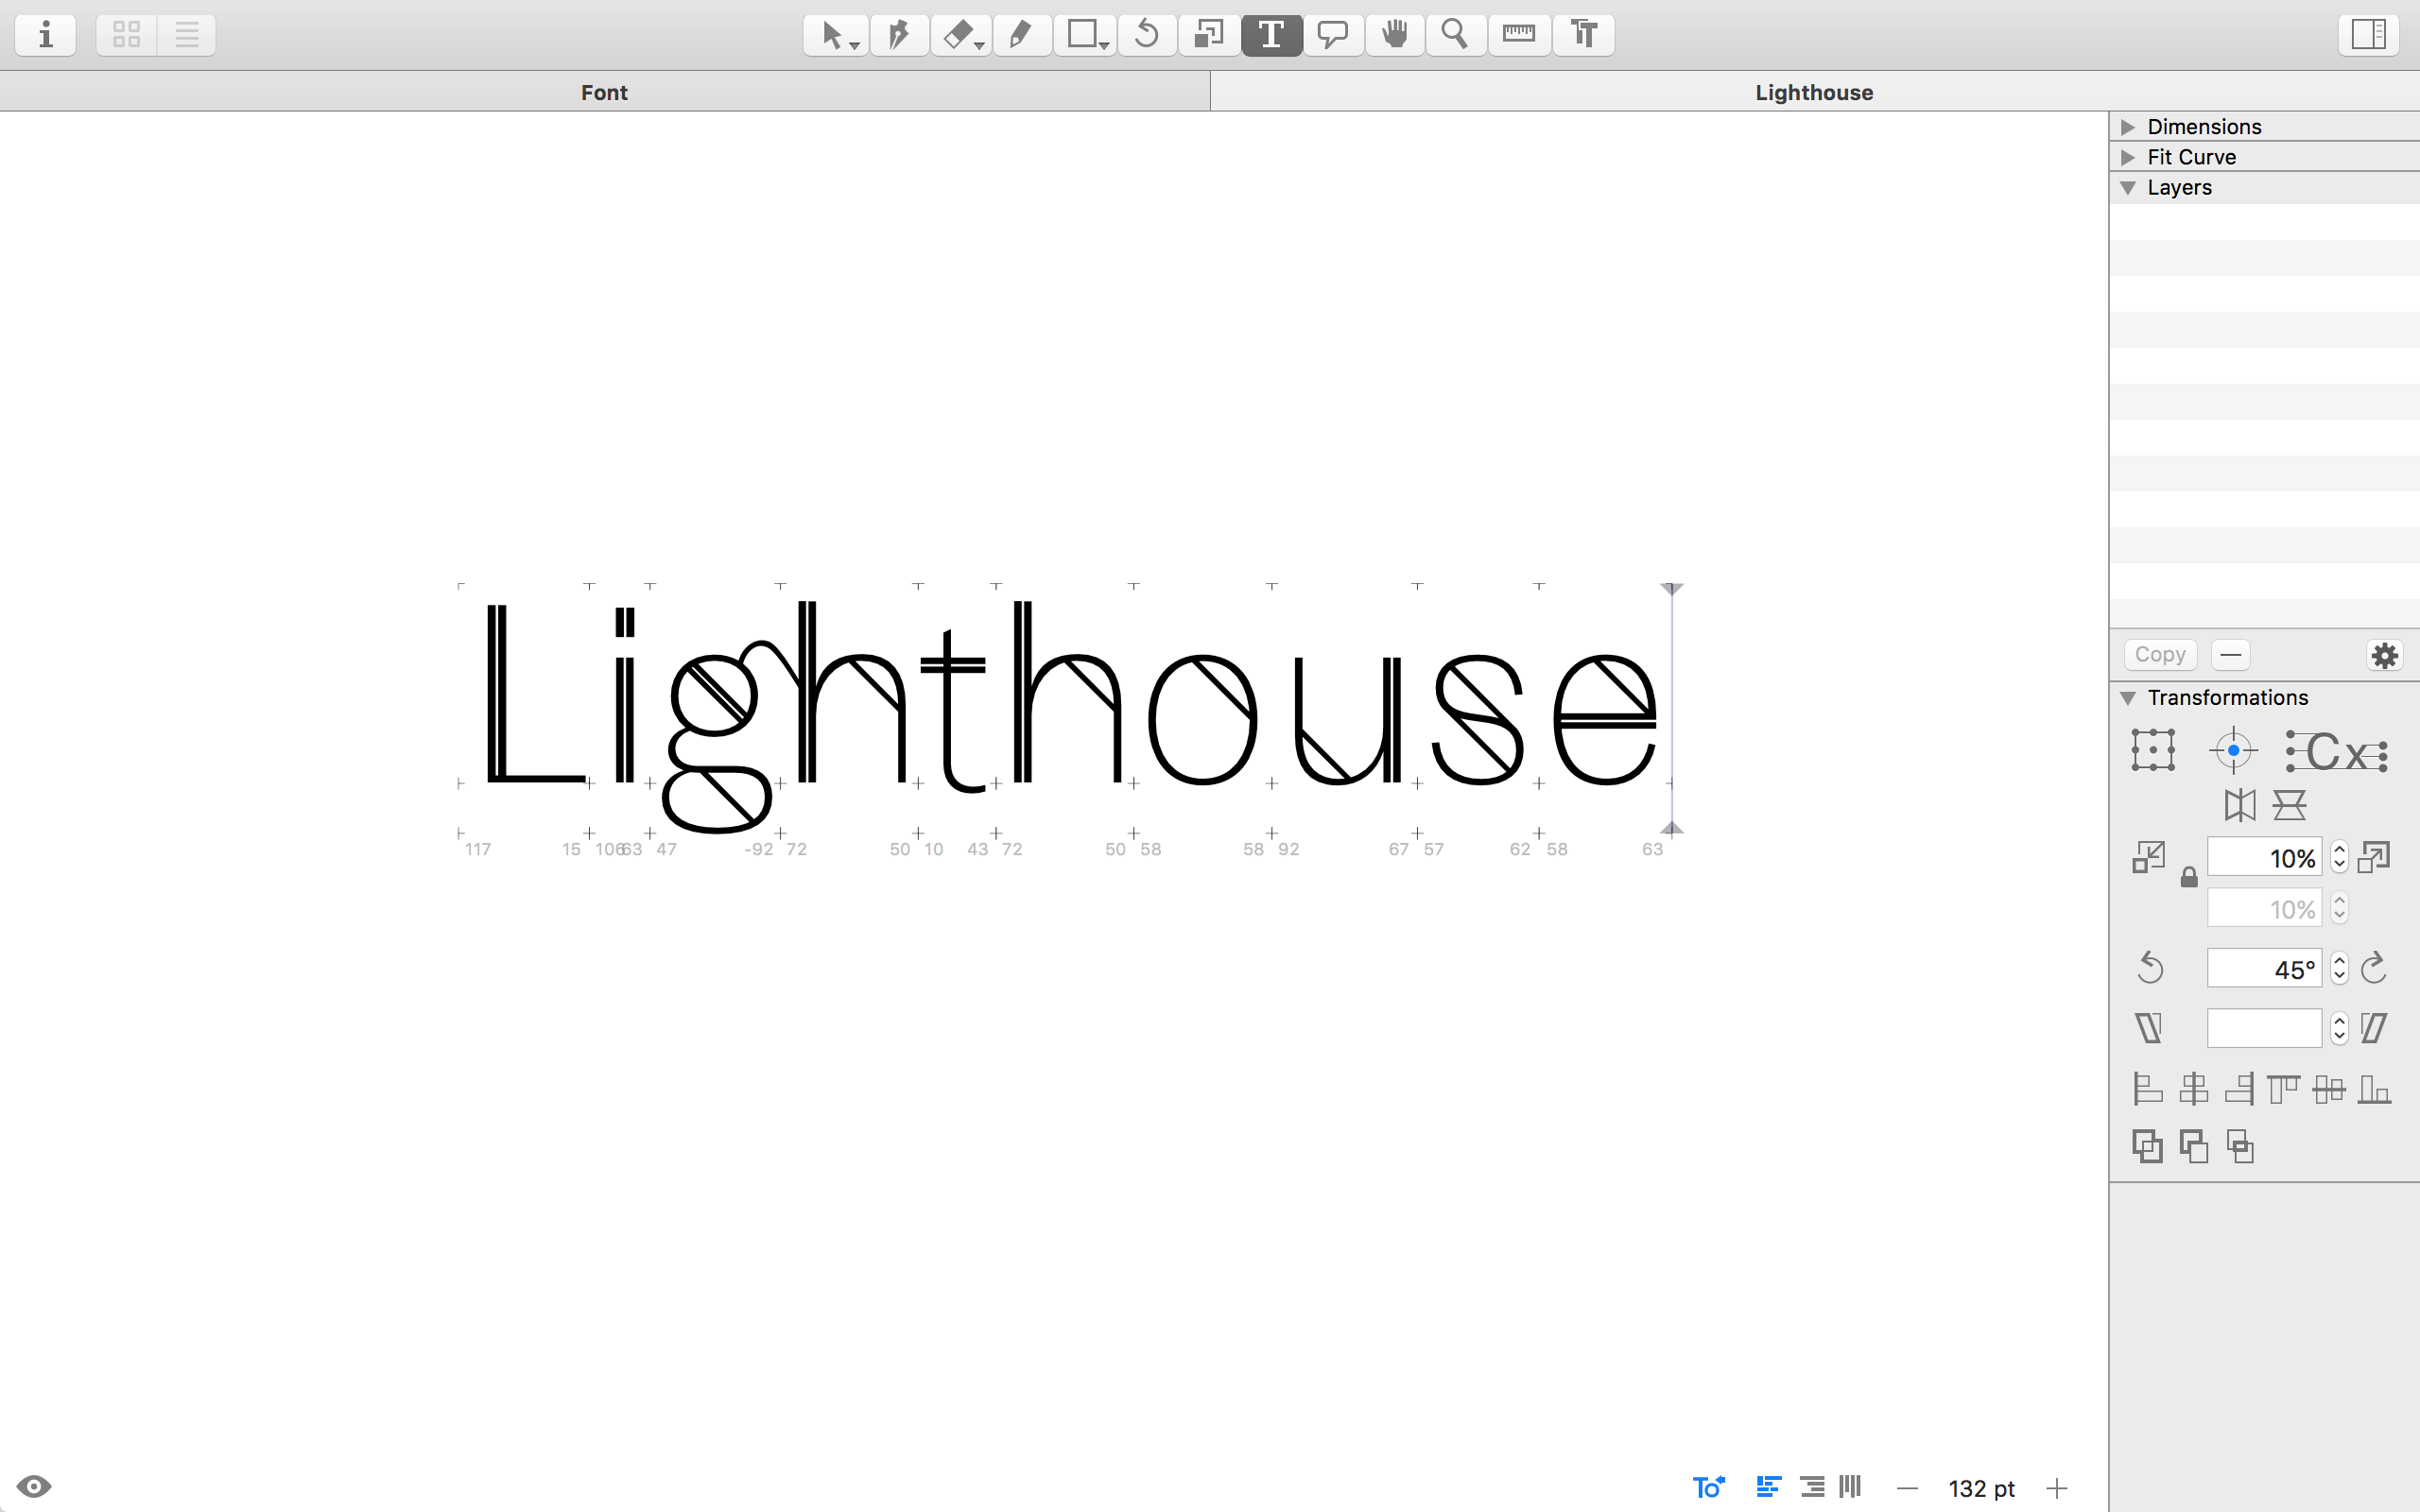2420x1512 pixels.
Task: Step the horizontal scale percentage
Action: pyautogui.click(x=2339, y=857)
